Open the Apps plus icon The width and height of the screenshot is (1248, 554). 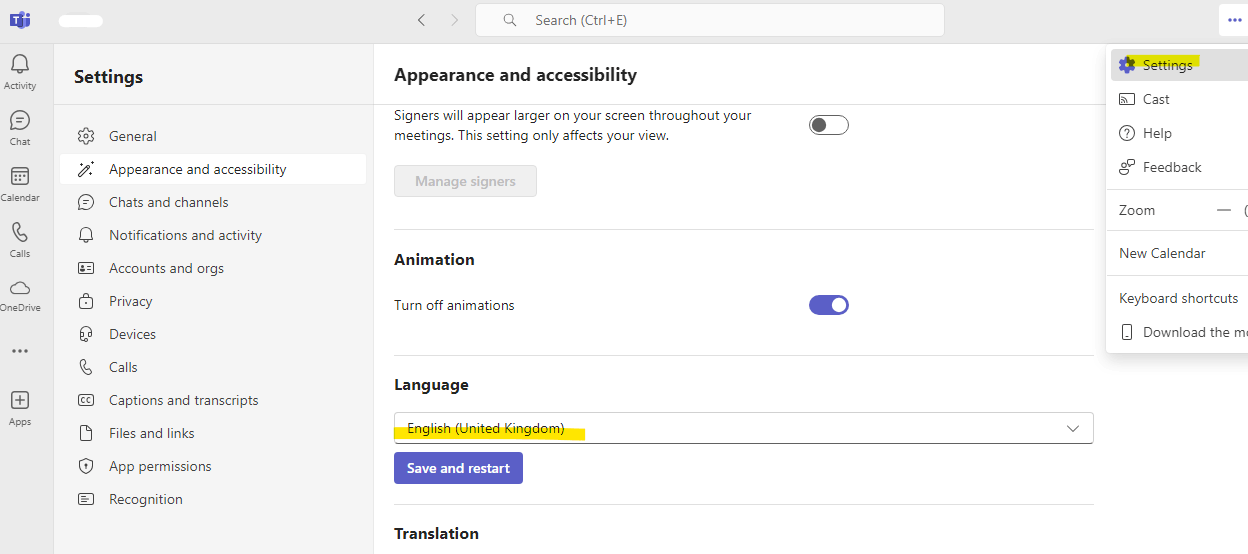point(20,401)
